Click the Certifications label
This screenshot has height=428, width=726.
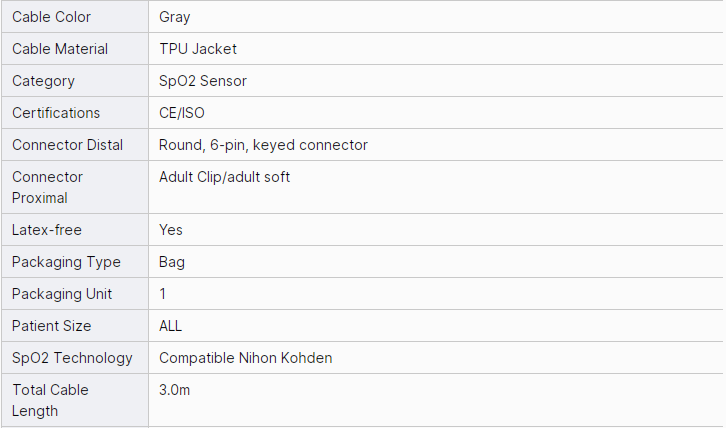click(56, 113)
